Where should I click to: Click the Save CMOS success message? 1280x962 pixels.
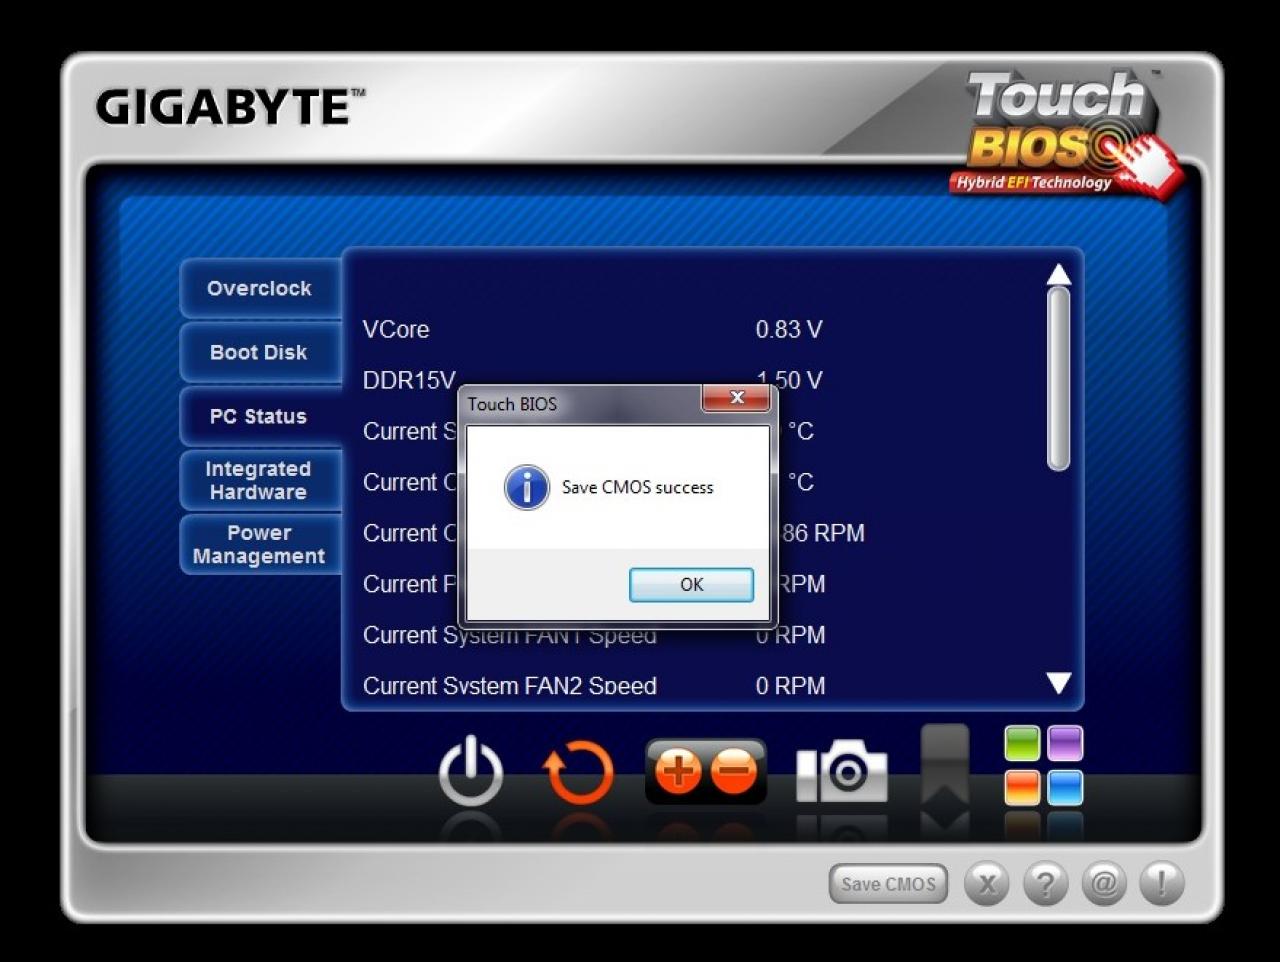[638, 487]
